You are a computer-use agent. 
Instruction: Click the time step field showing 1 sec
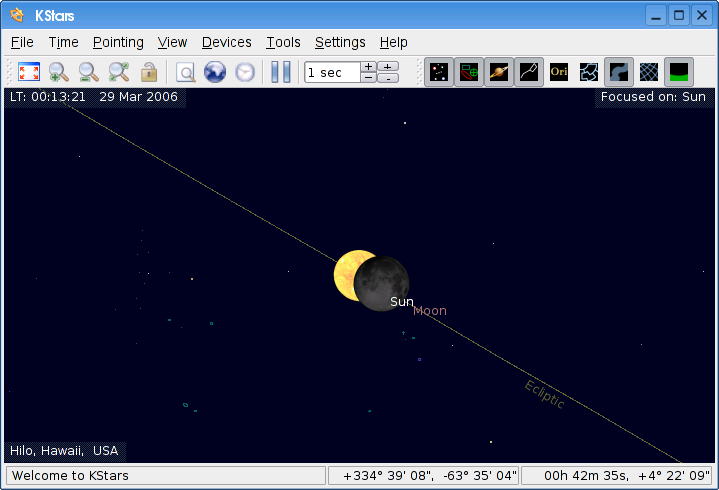[x=332, y=72]
